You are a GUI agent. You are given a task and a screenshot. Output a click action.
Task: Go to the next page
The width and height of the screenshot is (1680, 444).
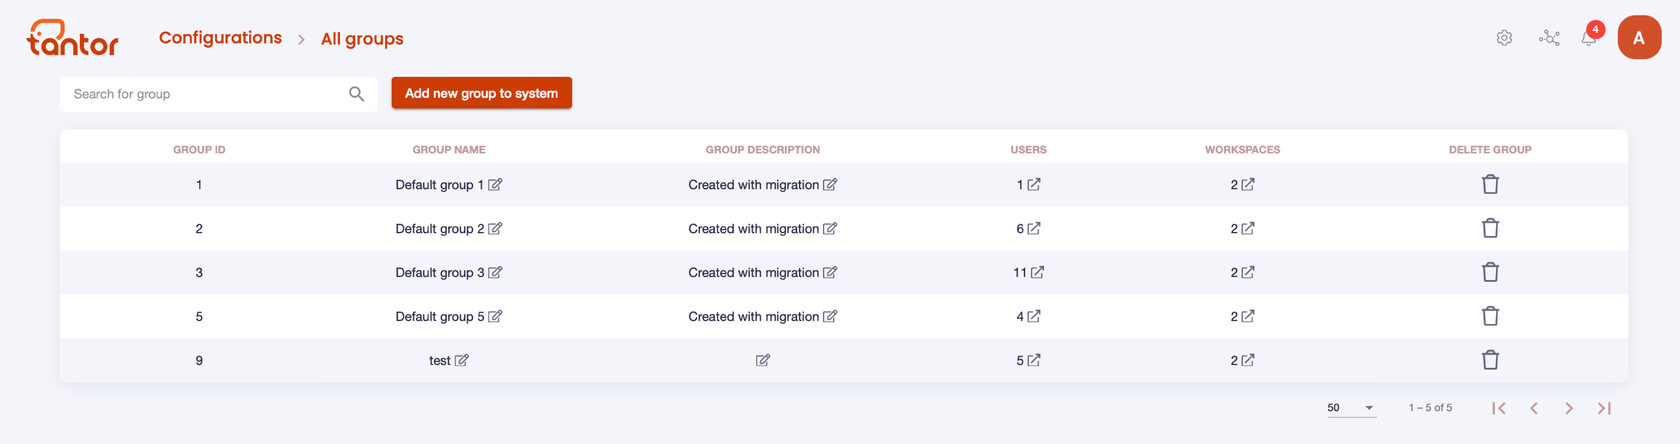[1569, 408]
